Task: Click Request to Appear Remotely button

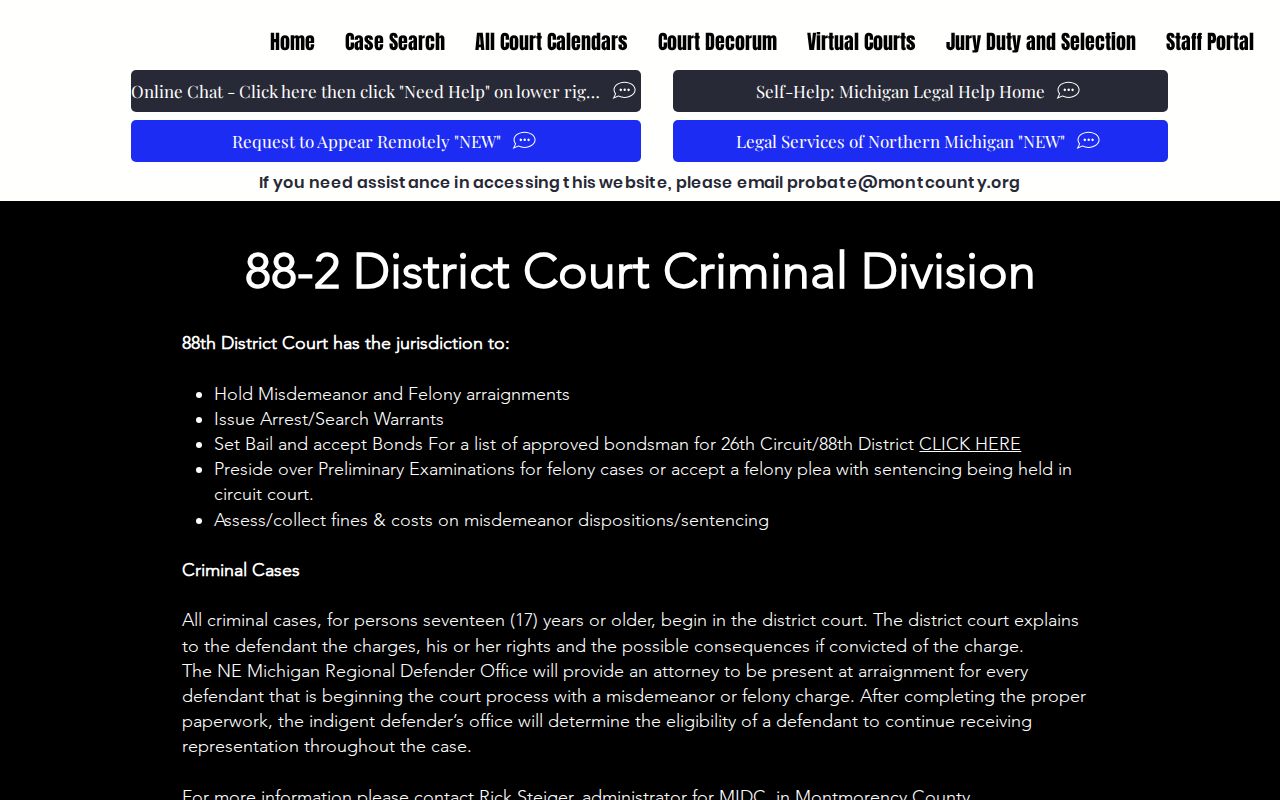Action: click(x=386, y=141)
